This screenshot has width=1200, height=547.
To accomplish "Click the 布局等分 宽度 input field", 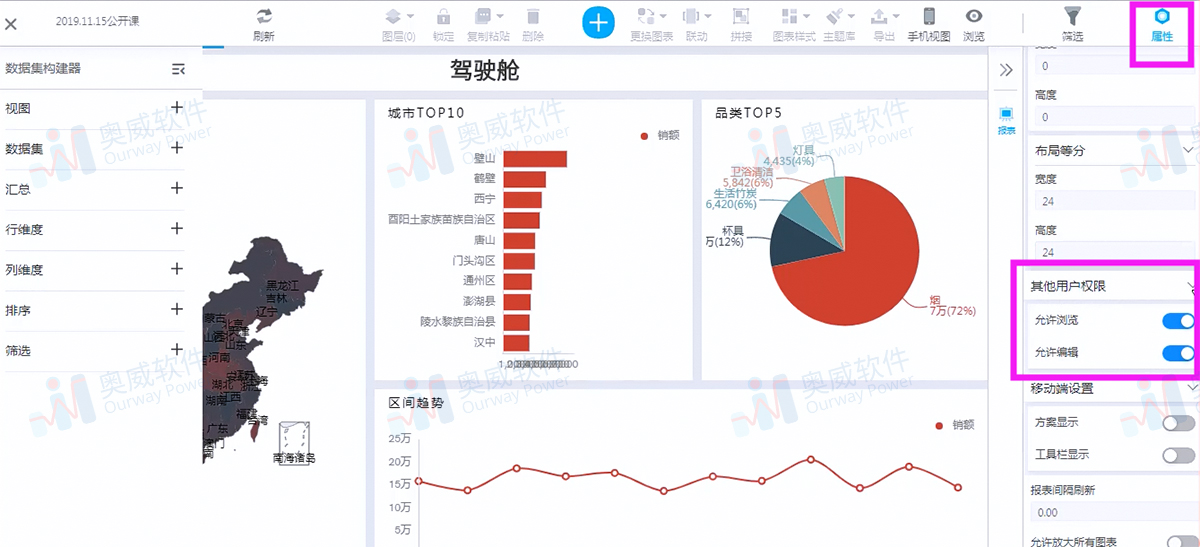I will coord(1114,200).
